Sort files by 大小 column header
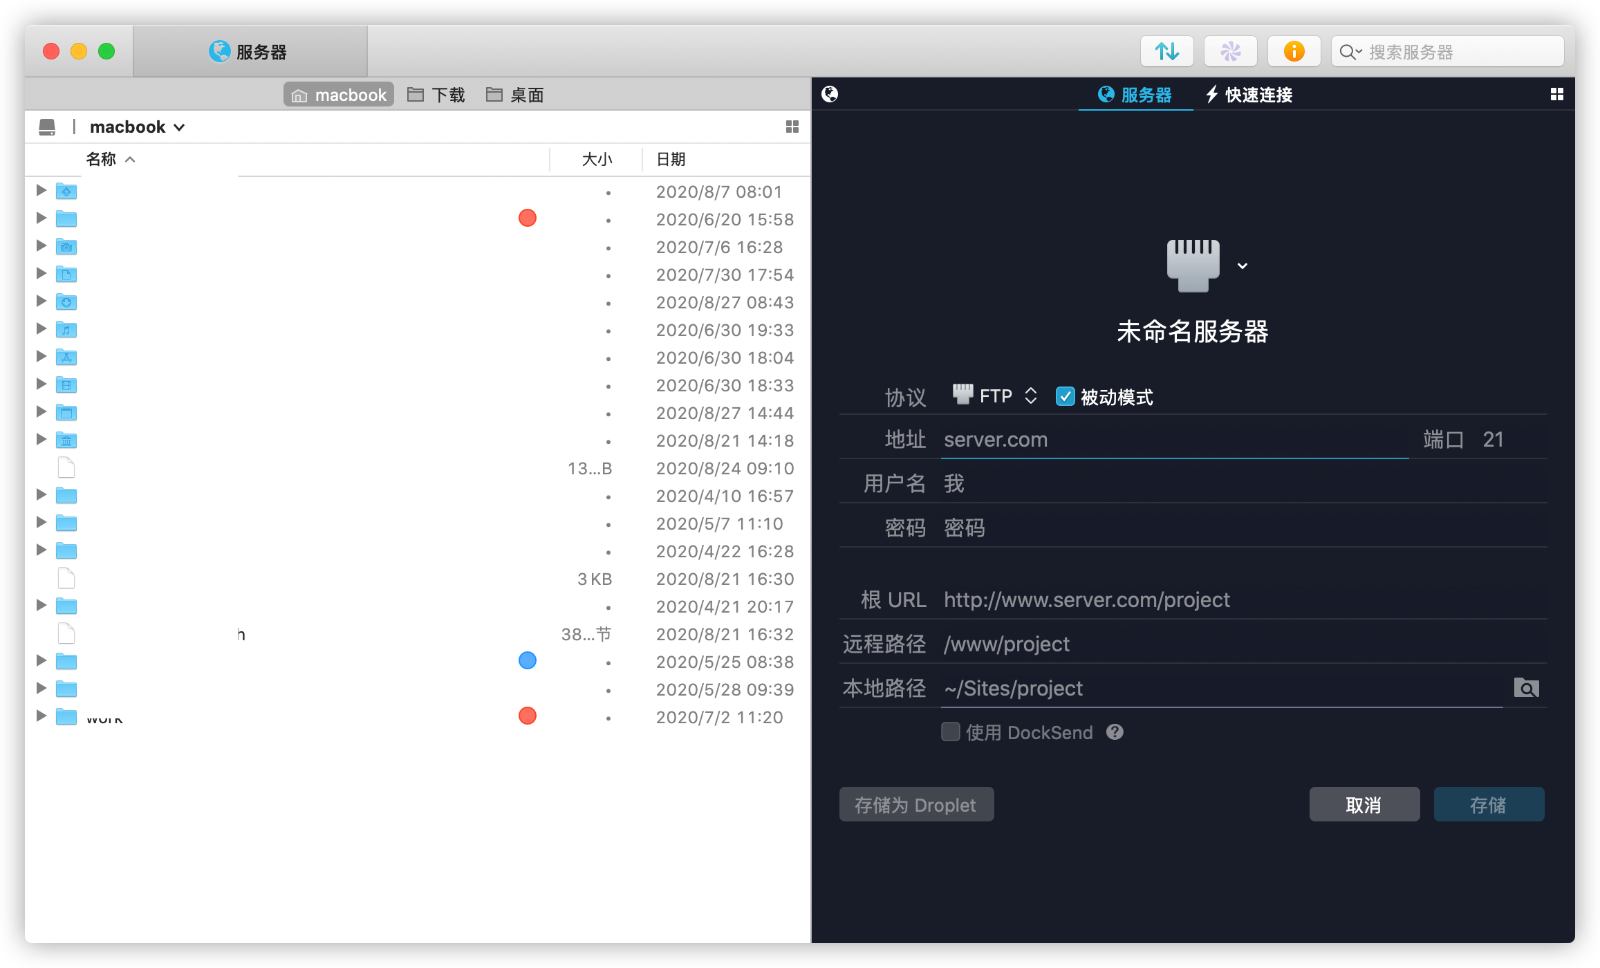Screen dimensions: 1600x968 pyautogui.click(x=597, y=159)
